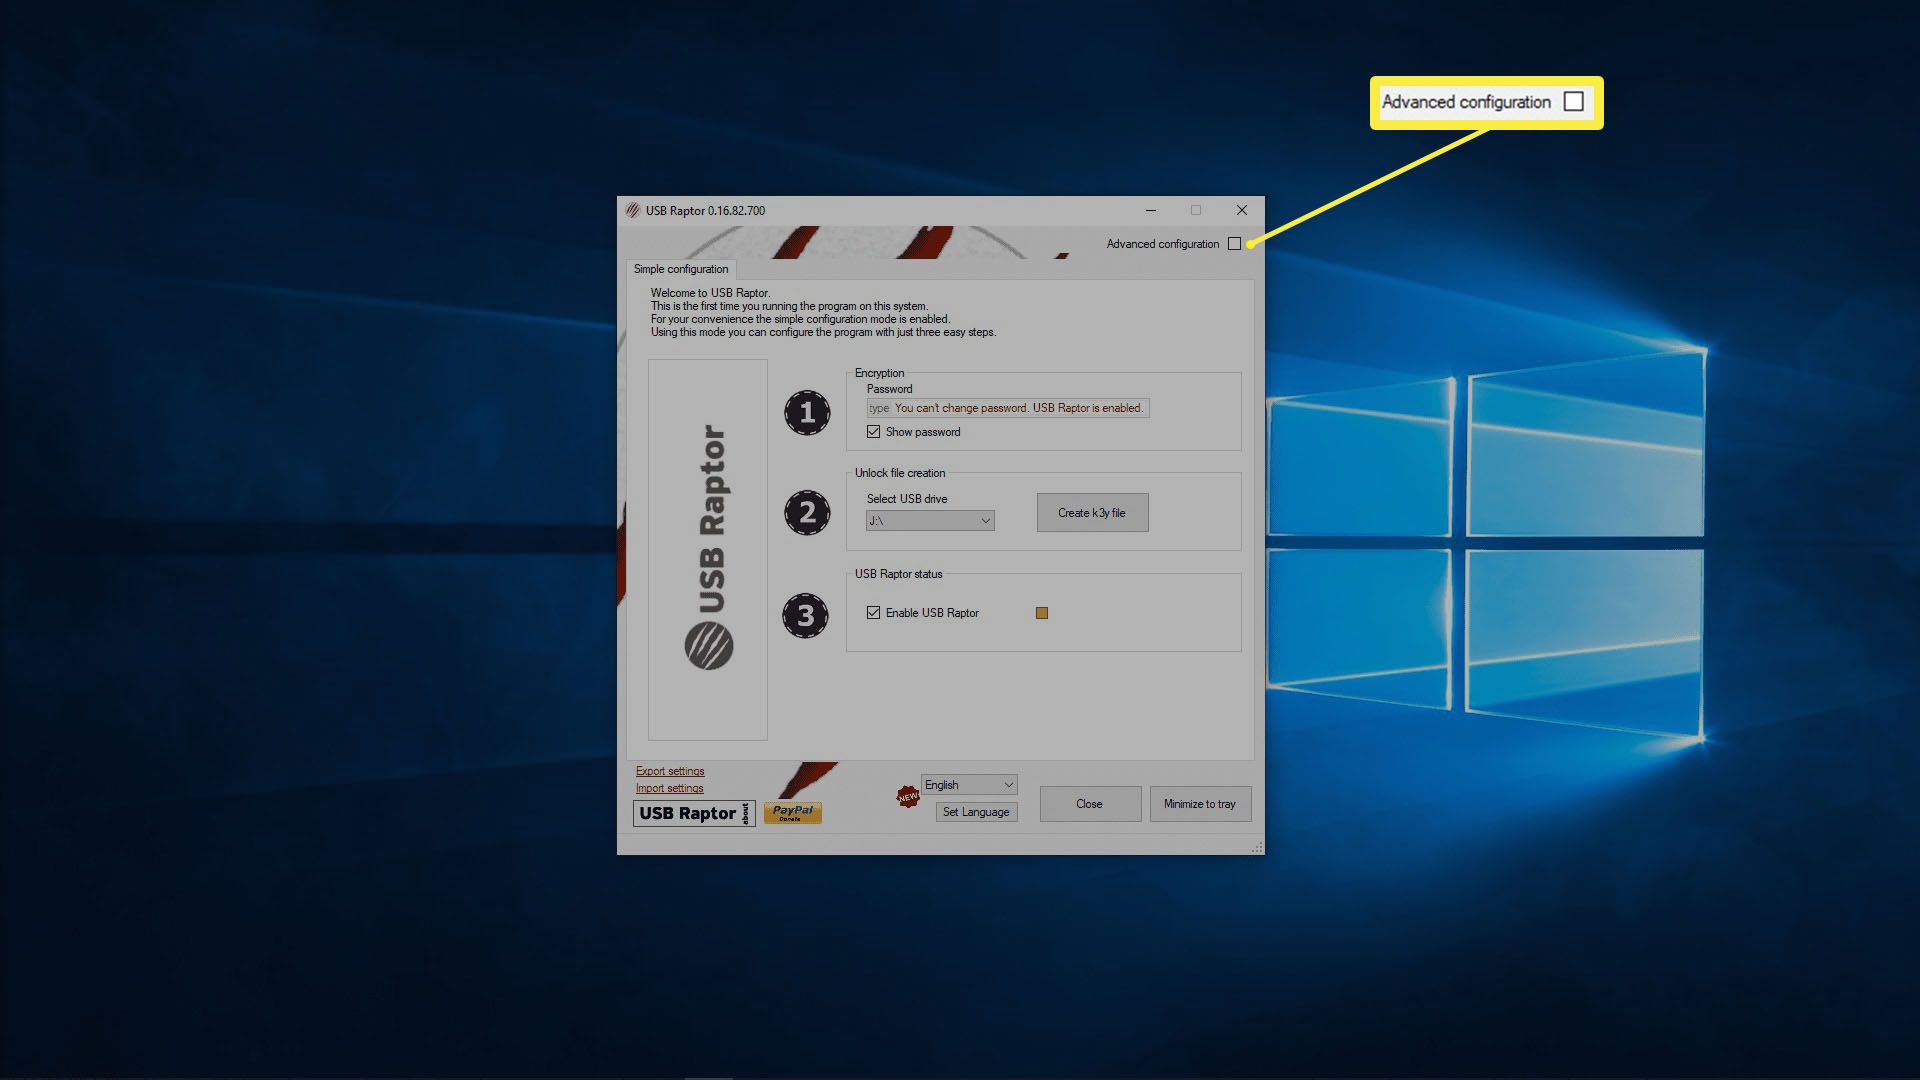Click the 'USB Raptor status' group label
1920x1080 pixels.
pyautogui.click(x=898, y=574)
